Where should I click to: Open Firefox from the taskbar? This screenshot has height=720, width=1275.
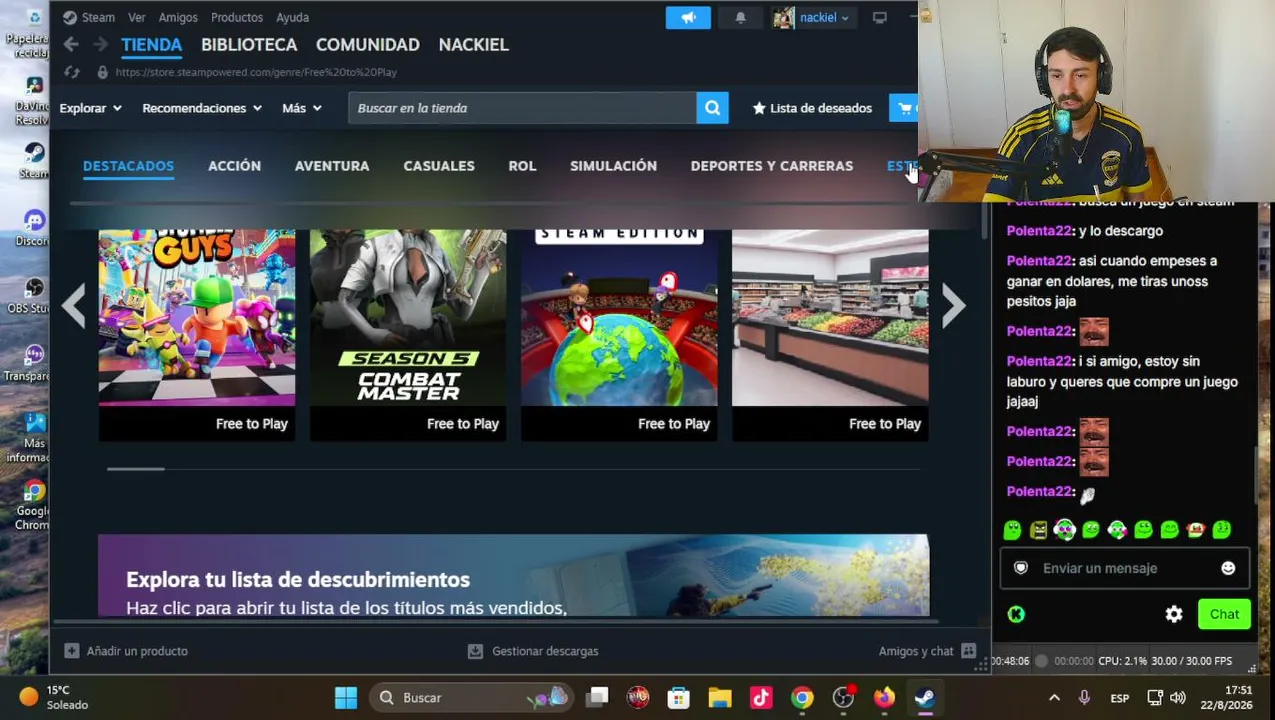pyautogui.click(x=884, y=698)
